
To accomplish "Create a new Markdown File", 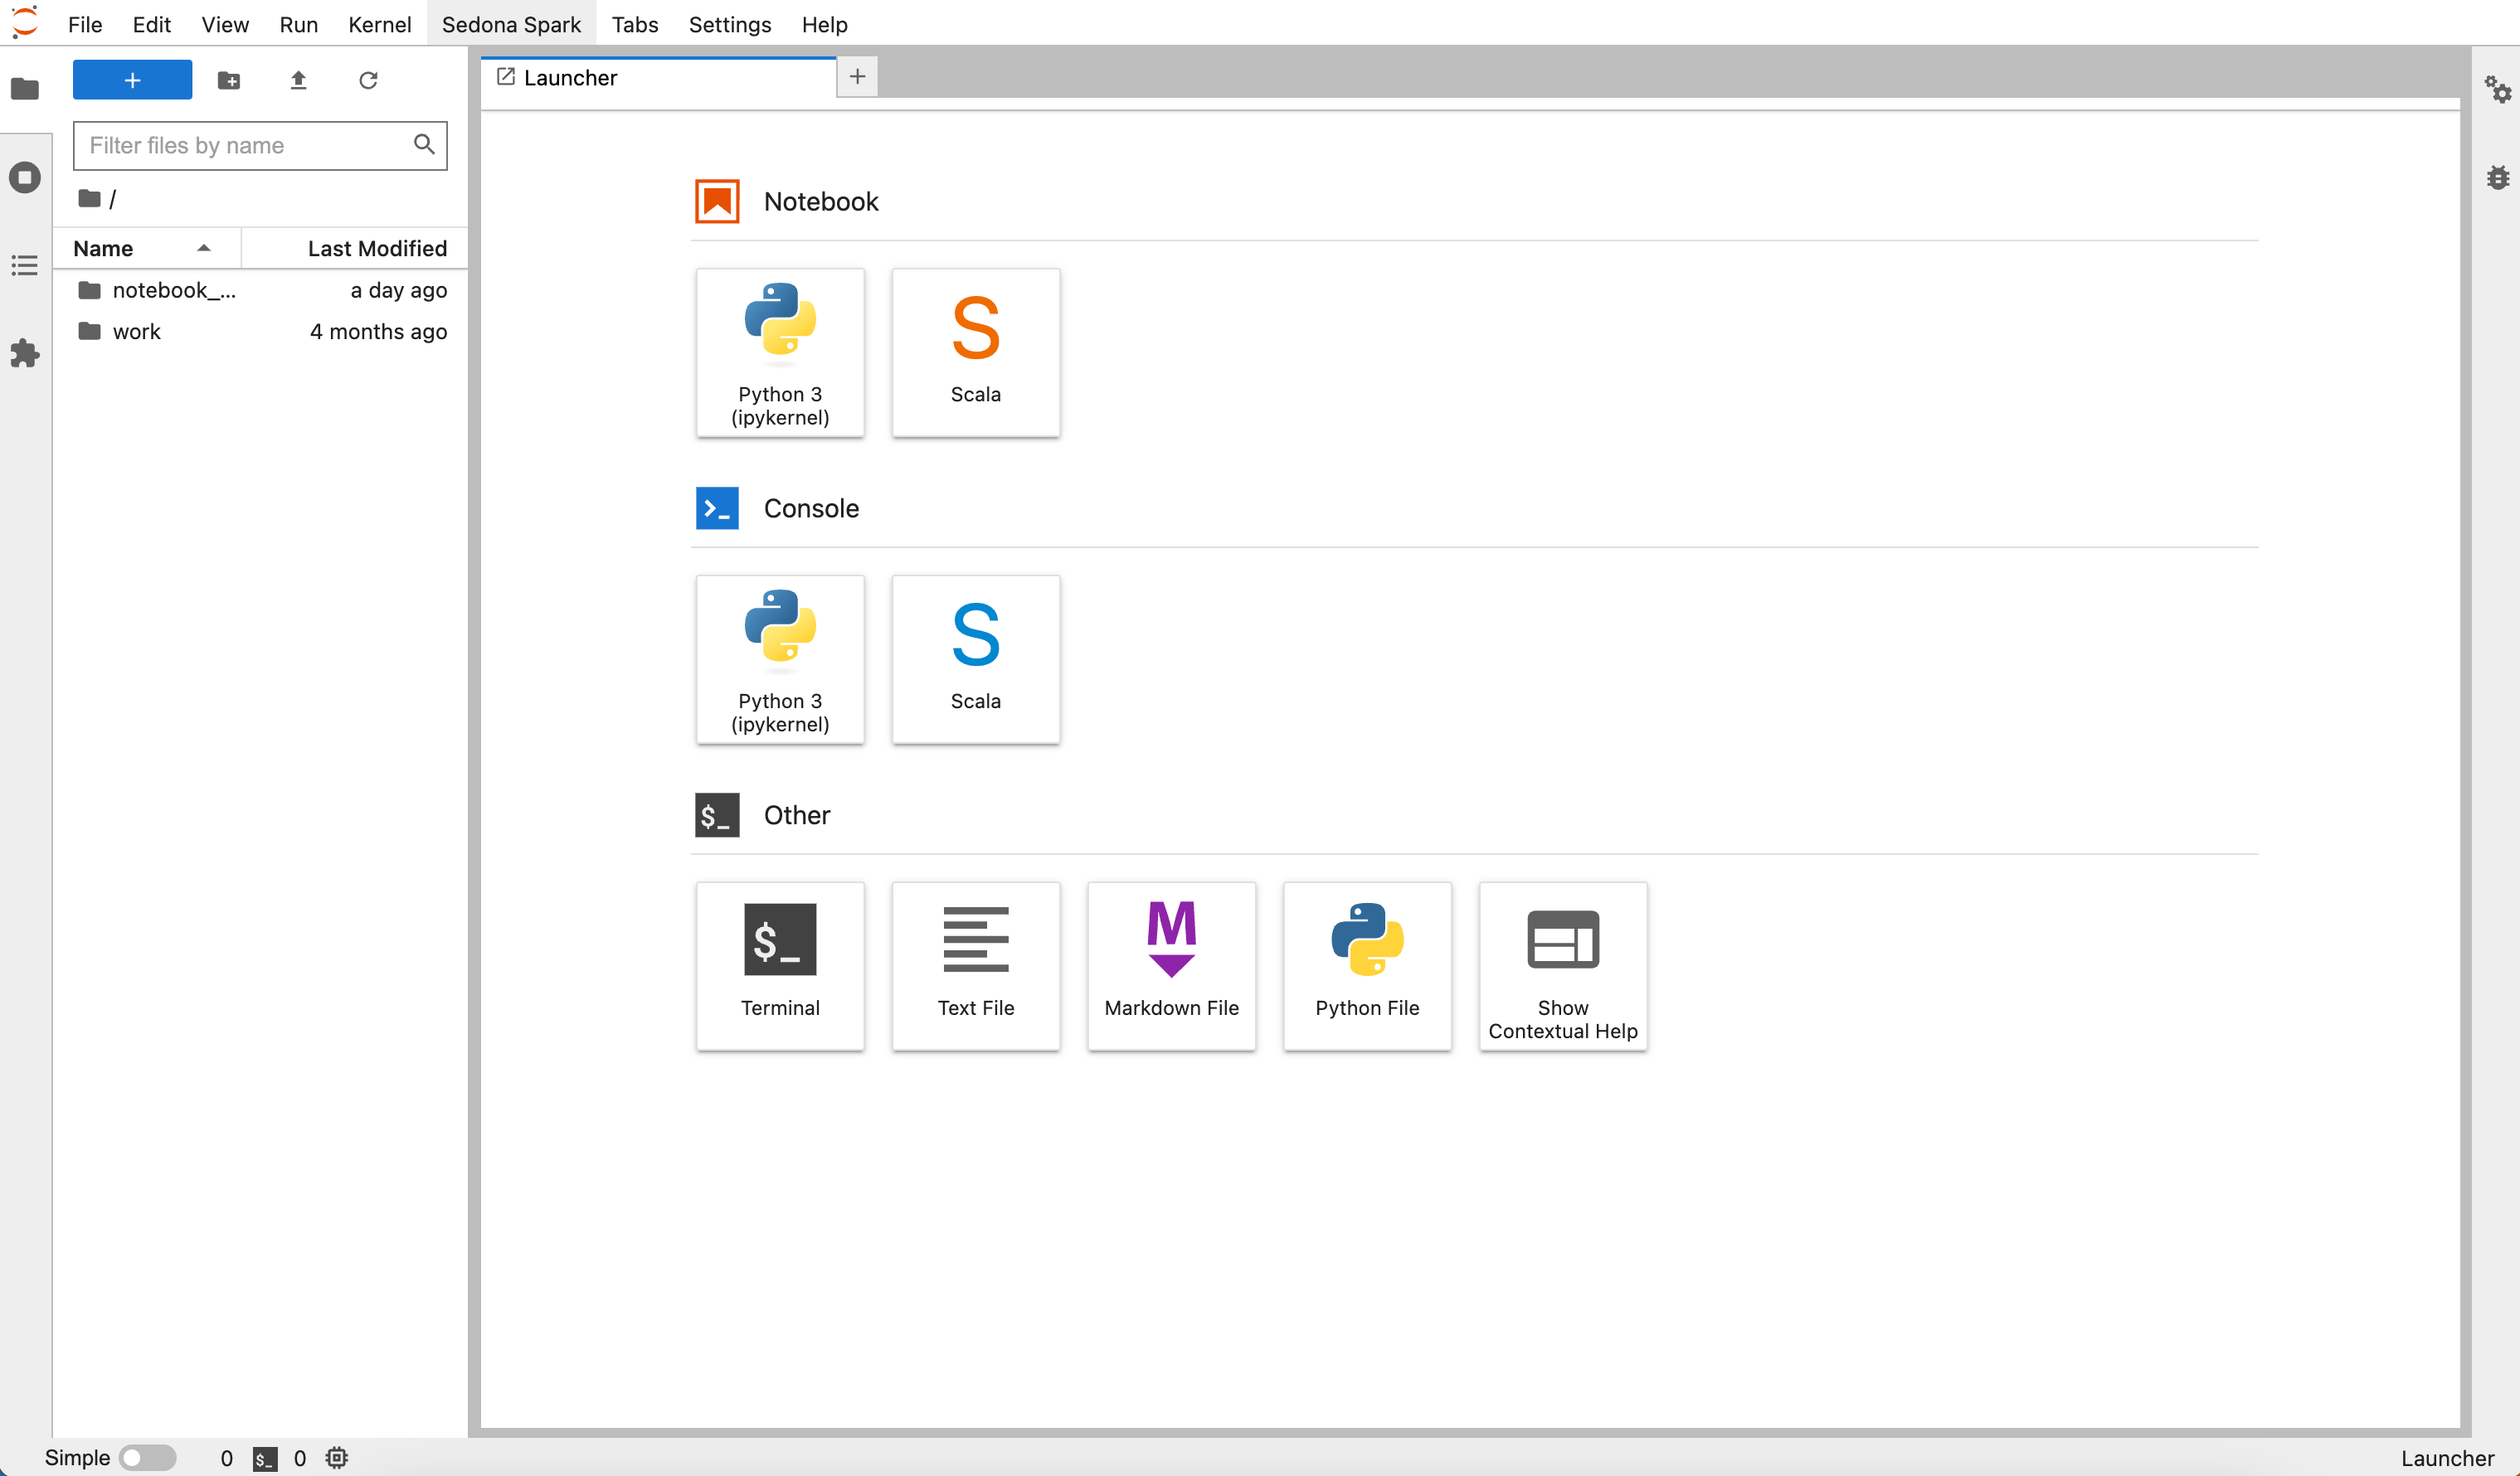I will click(1171, 964).
